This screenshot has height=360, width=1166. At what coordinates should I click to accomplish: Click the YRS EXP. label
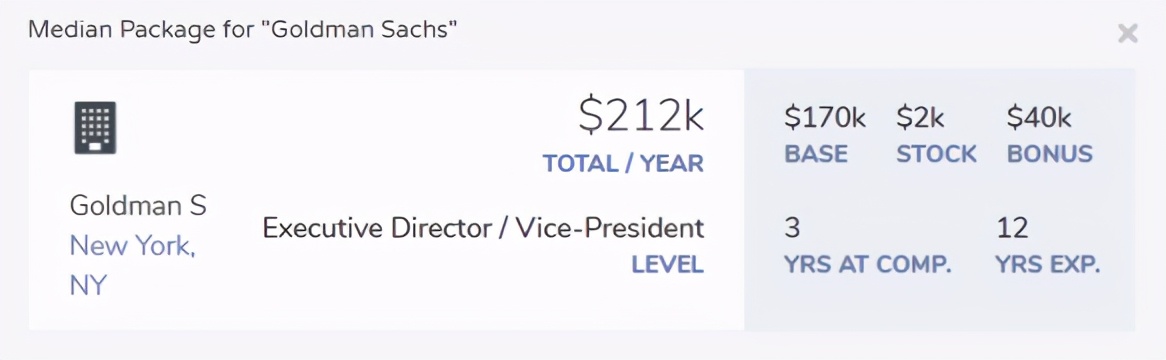tap(1048, 265)
